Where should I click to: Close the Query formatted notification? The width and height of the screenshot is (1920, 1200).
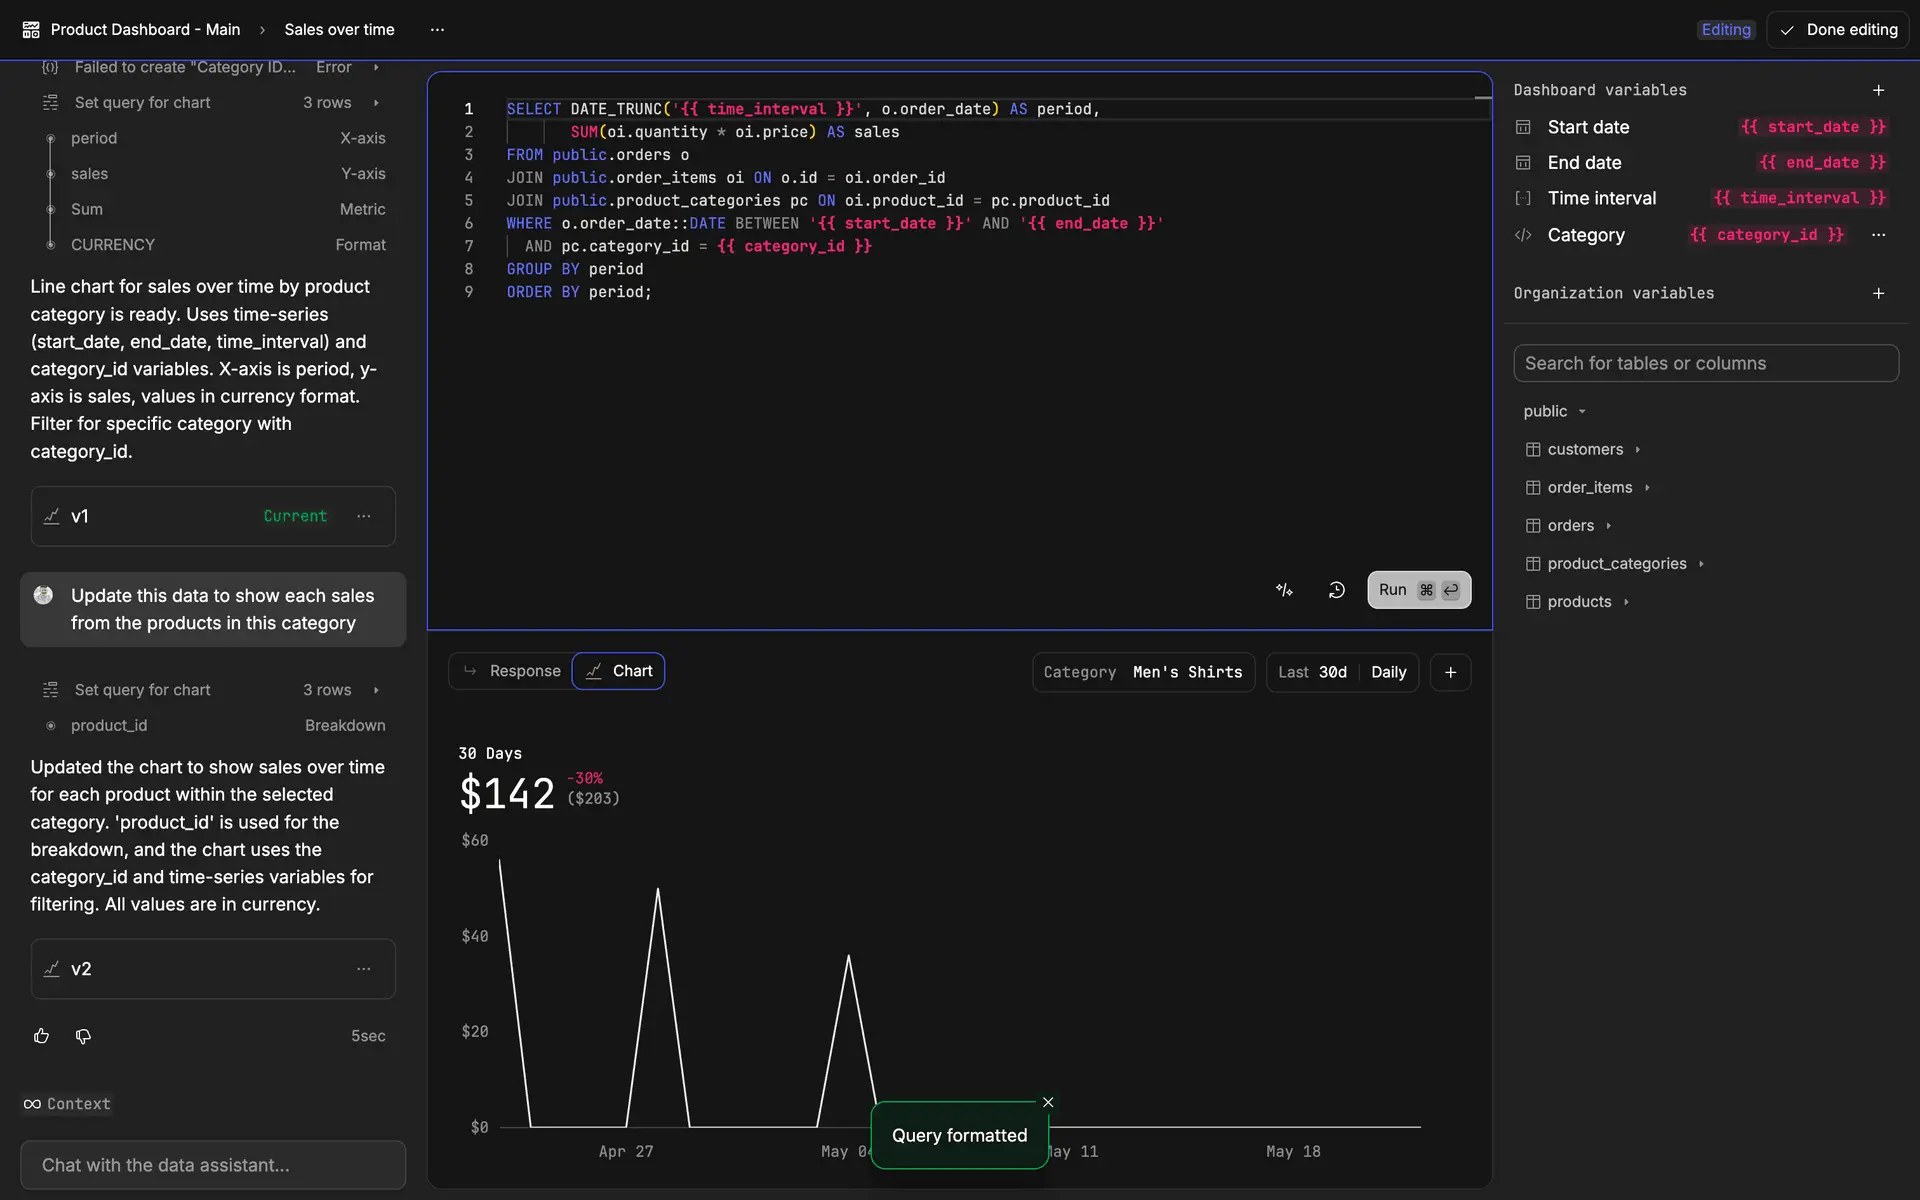point(1048,1102)
